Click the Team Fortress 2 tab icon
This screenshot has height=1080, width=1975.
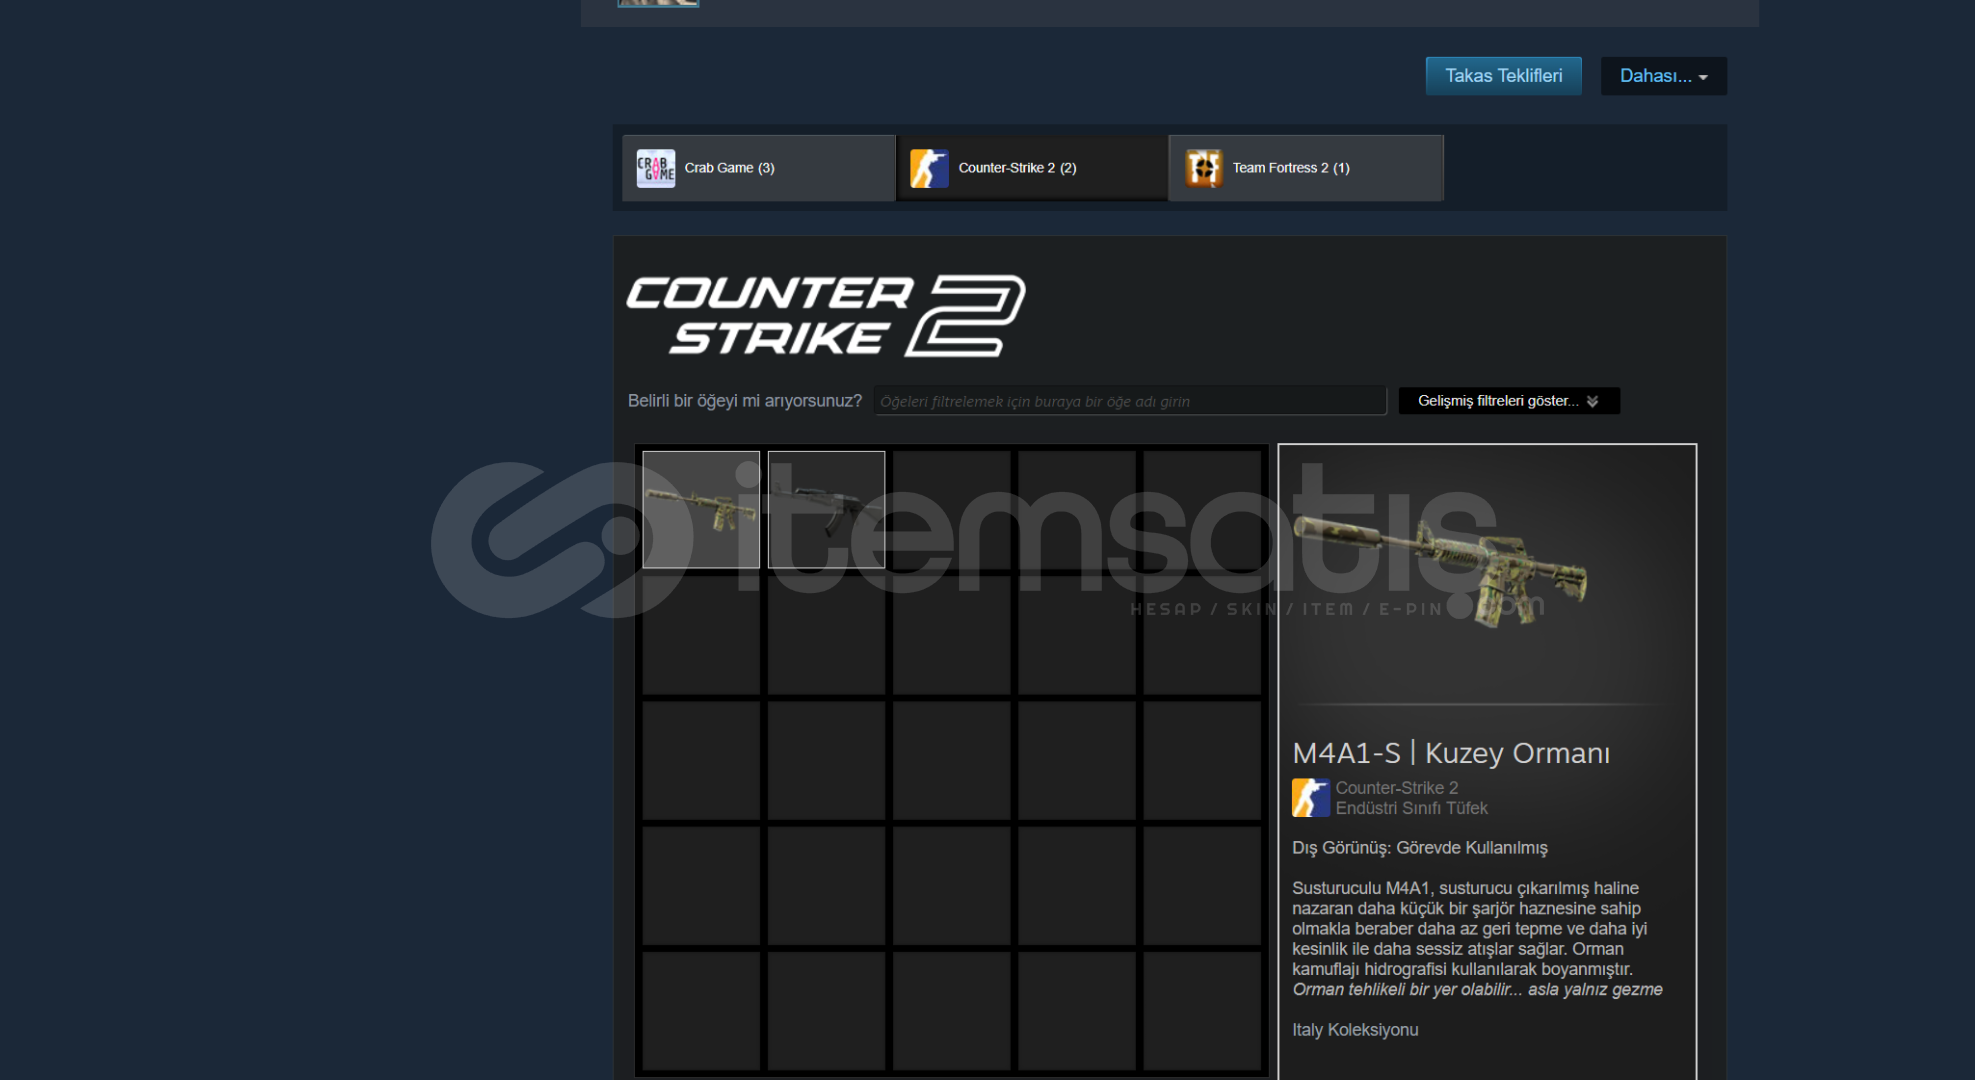1204,168
